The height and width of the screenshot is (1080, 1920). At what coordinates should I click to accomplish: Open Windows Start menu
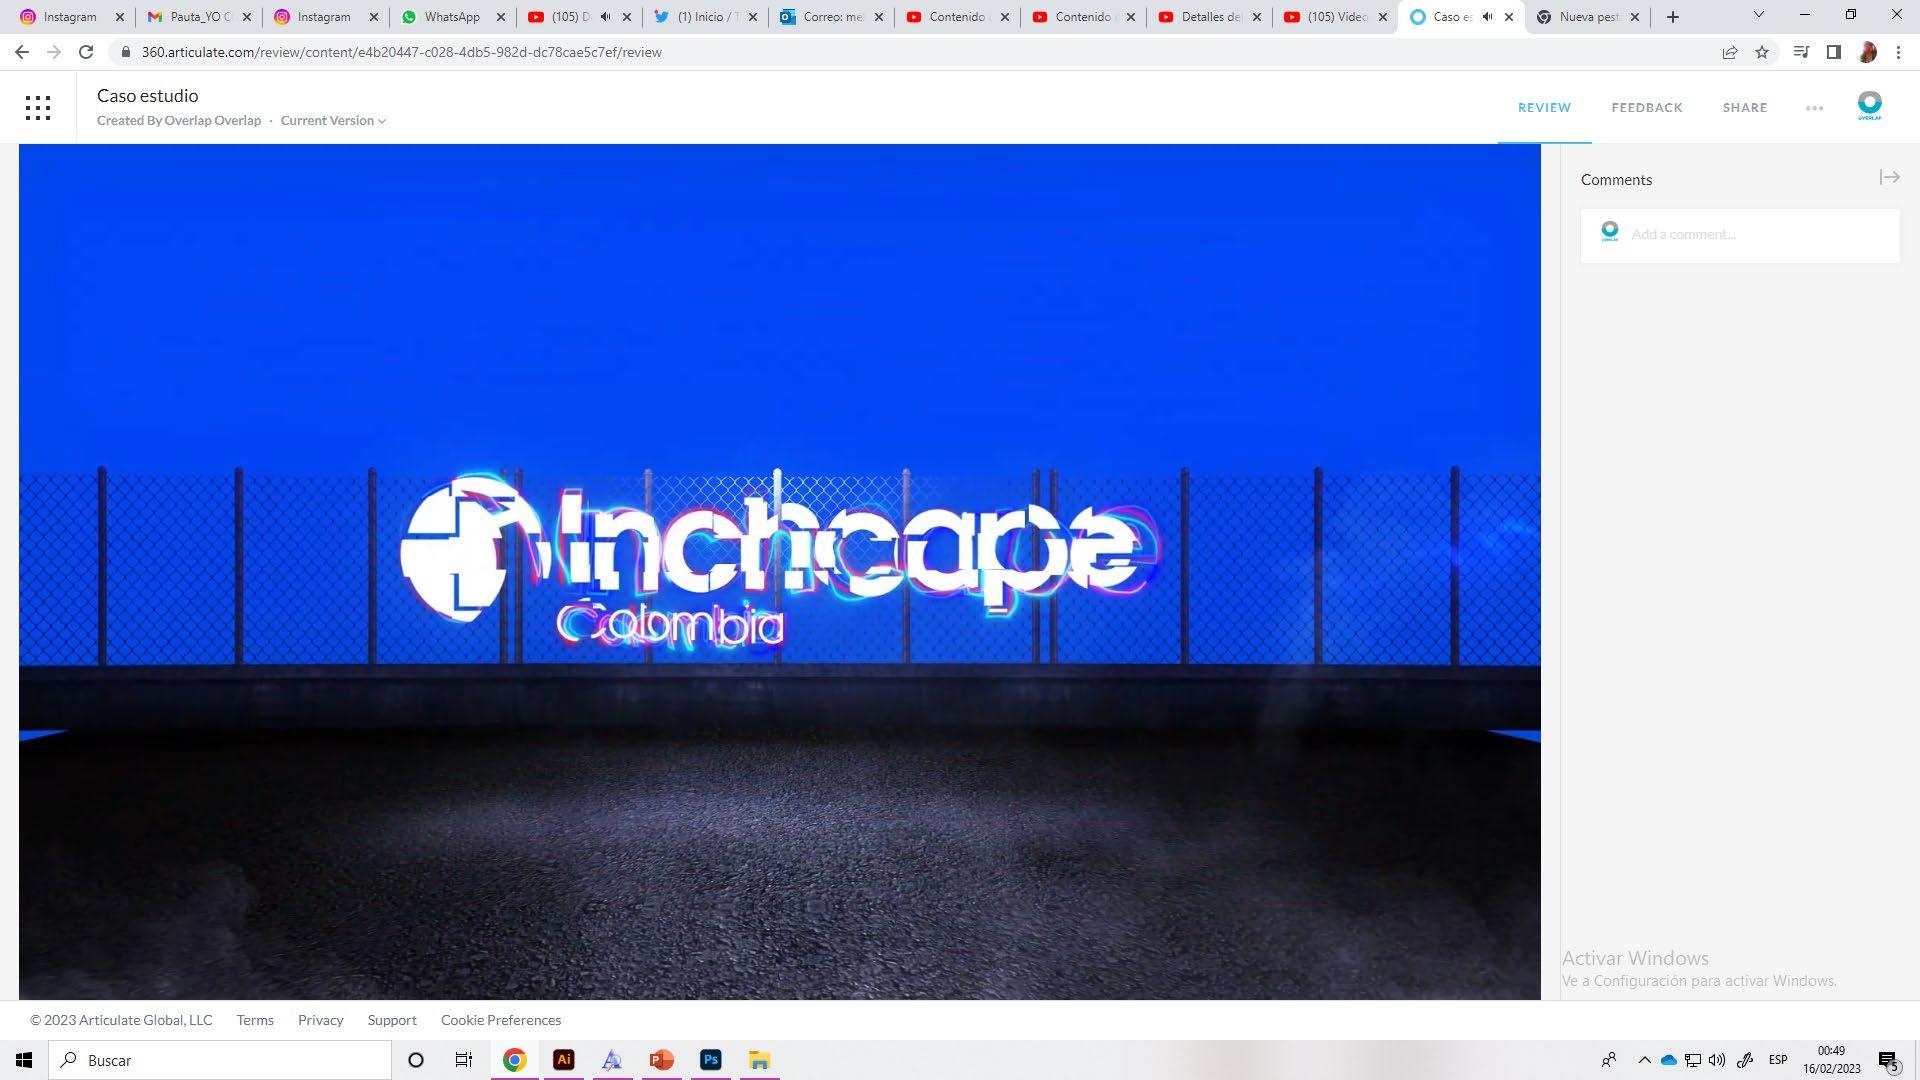pos(24,1060)
